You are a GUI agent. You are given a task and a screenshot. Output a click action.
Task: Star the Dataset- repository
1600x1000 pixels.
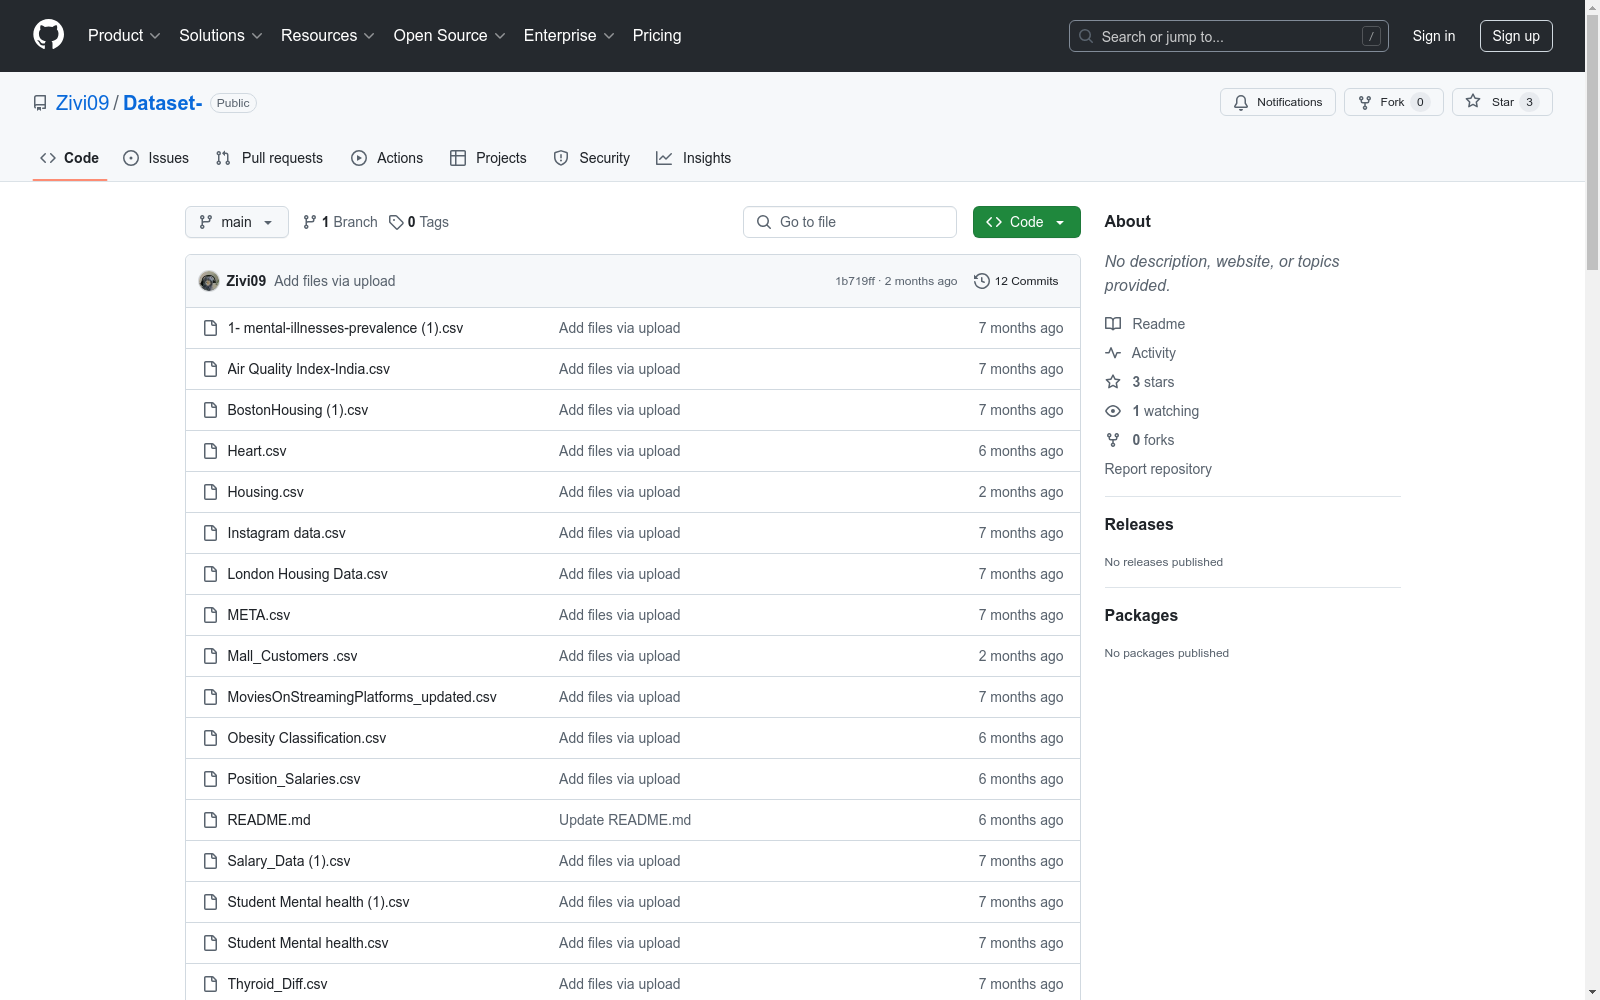coord(1502,102)
